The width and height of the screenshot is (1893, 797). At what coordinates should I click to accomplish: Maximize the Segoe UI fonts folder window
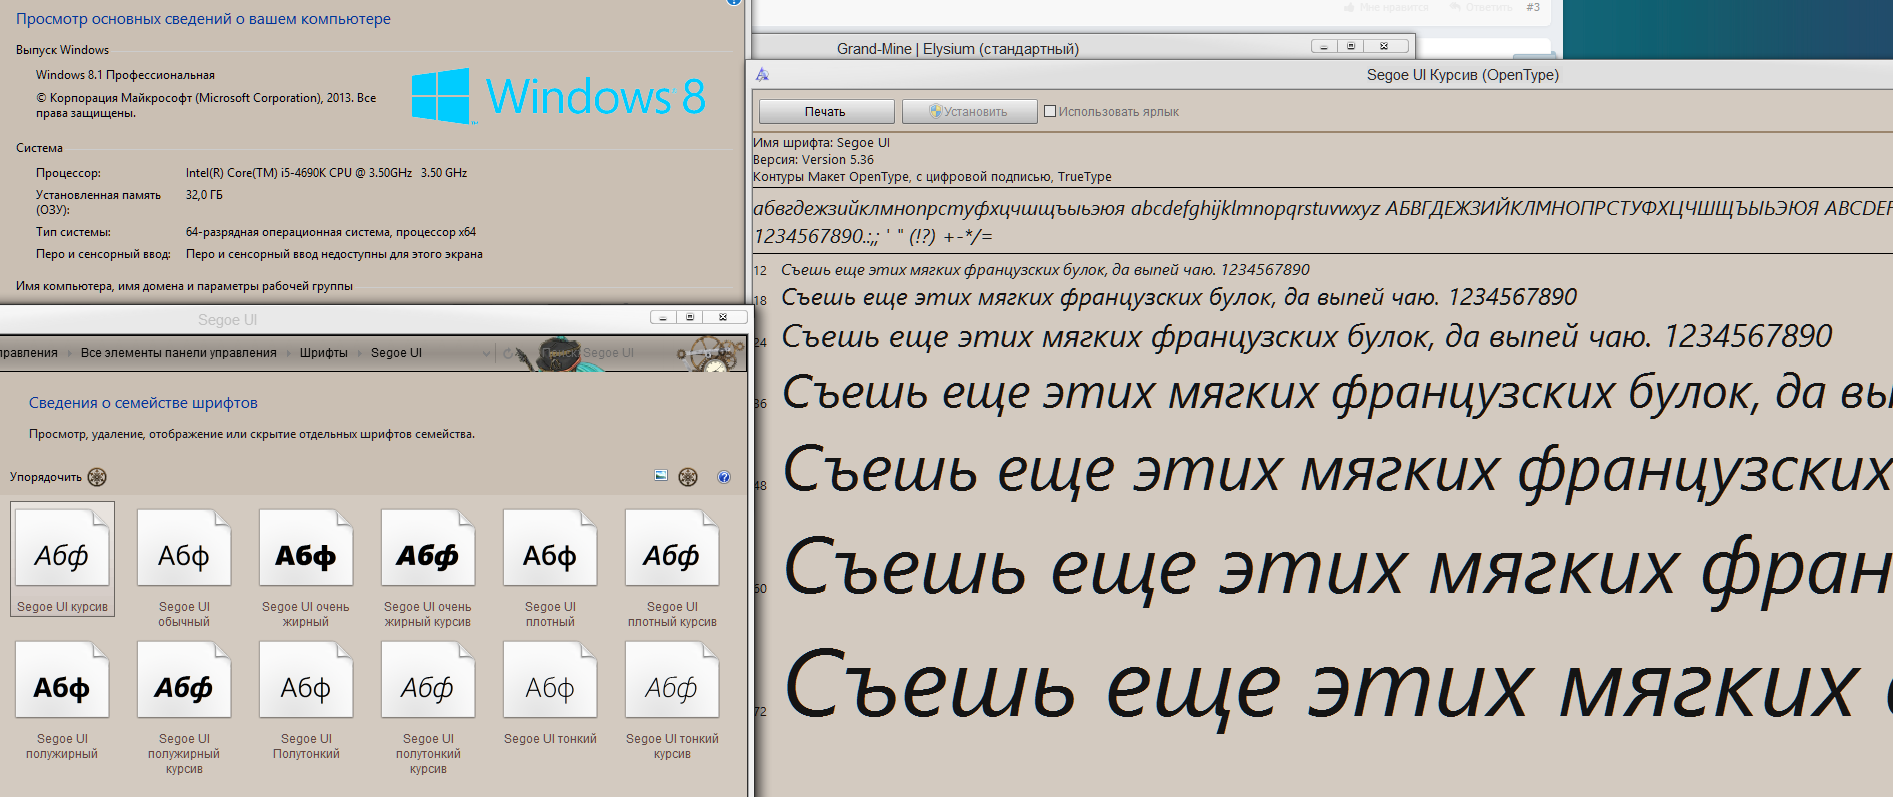coord(690,317)
